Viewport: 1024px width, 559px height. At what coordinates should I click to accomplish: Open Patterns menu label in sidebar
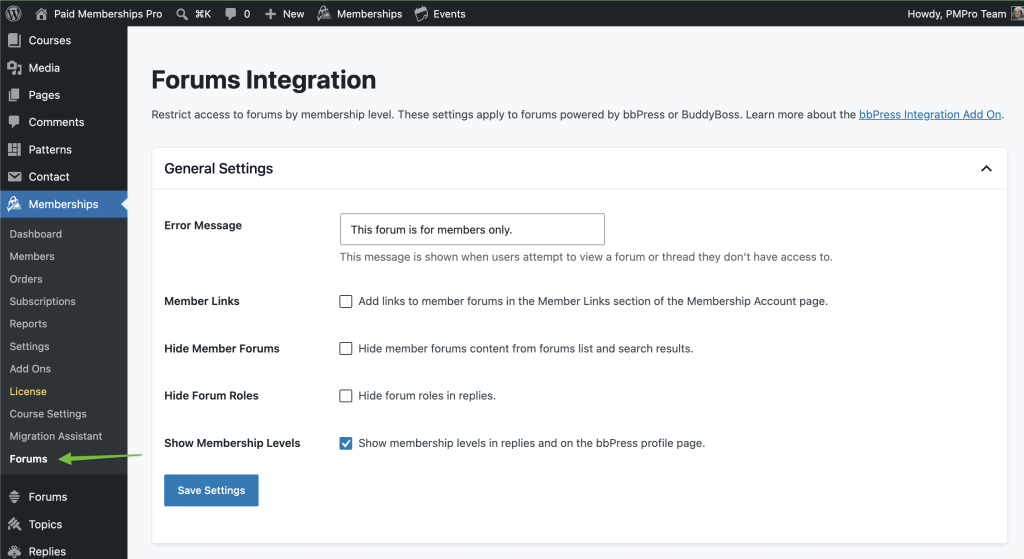point(50,150)
